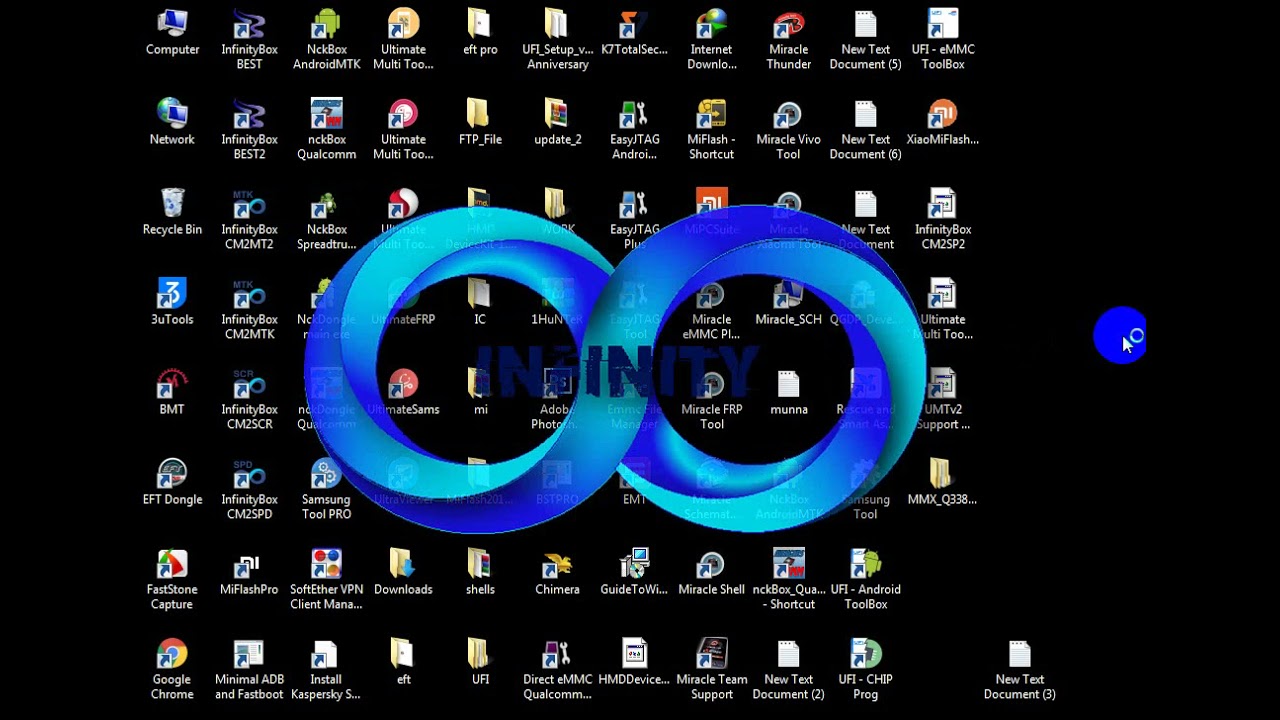Open the munna text file
The width and height of the screenshot is (1280, 720).
(x=788, y=394)
